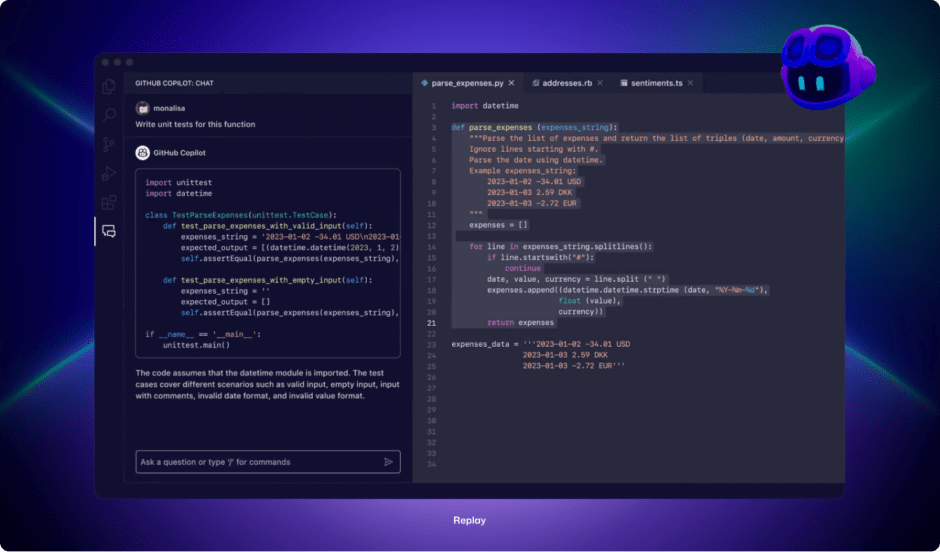Select the Copilot Chat icon in activity bar
The width and height of the screenshot is (940, 552).
pyautogui.click(x=109, y=231)
